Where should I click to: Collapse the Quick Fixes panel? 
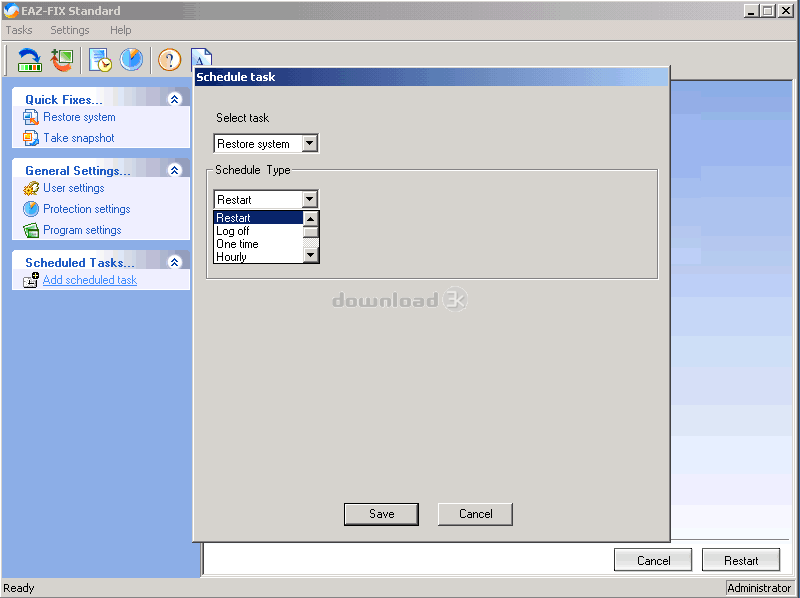point(175,99)
